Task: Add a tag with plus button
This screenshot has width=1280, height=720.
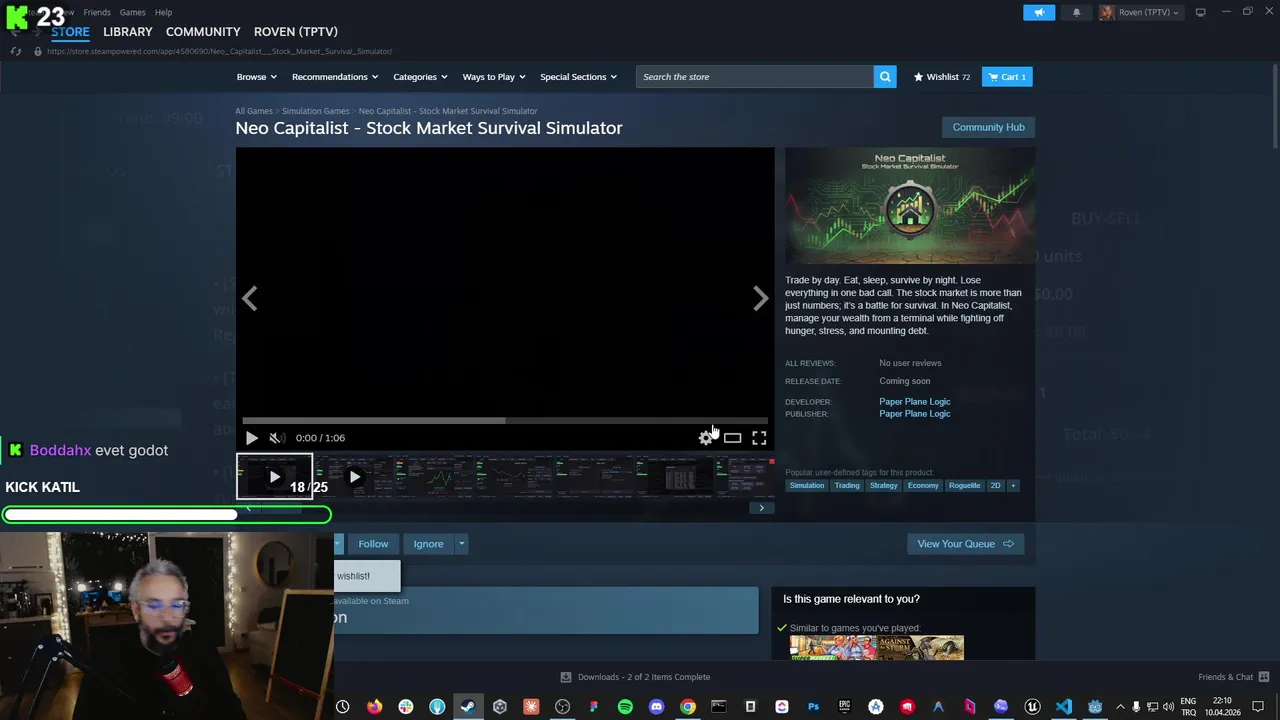Action: pos(1013,486)
